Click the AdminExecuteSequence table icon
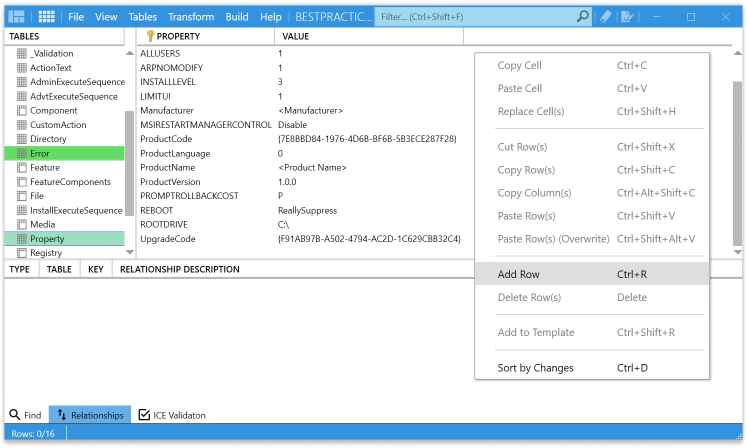The height and width of the screenshot is (448, 747). coord(21,82)
